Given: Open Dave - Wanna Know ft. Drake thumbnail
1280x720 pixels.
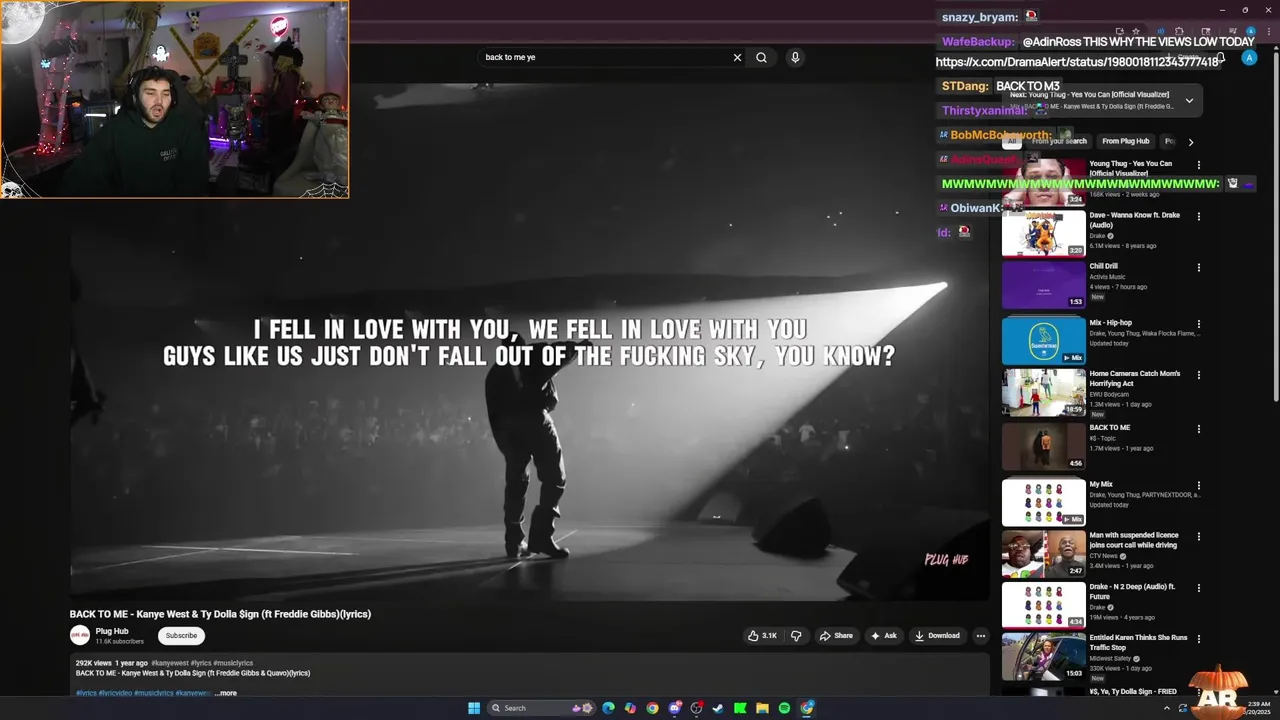Looking at the screenshot, I should (x=1043, y=233).
